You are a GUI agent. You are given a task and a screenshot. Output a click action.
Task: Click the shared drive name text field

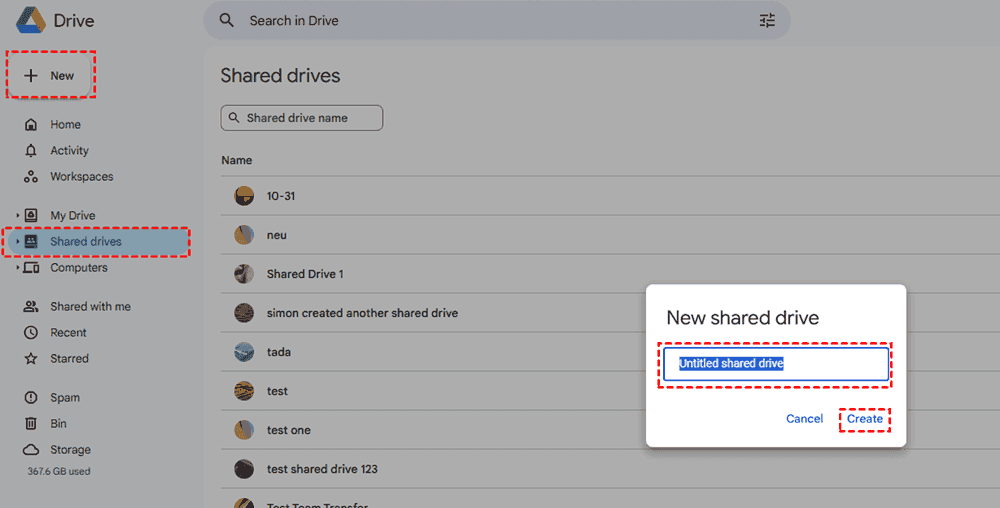(775, 364)
